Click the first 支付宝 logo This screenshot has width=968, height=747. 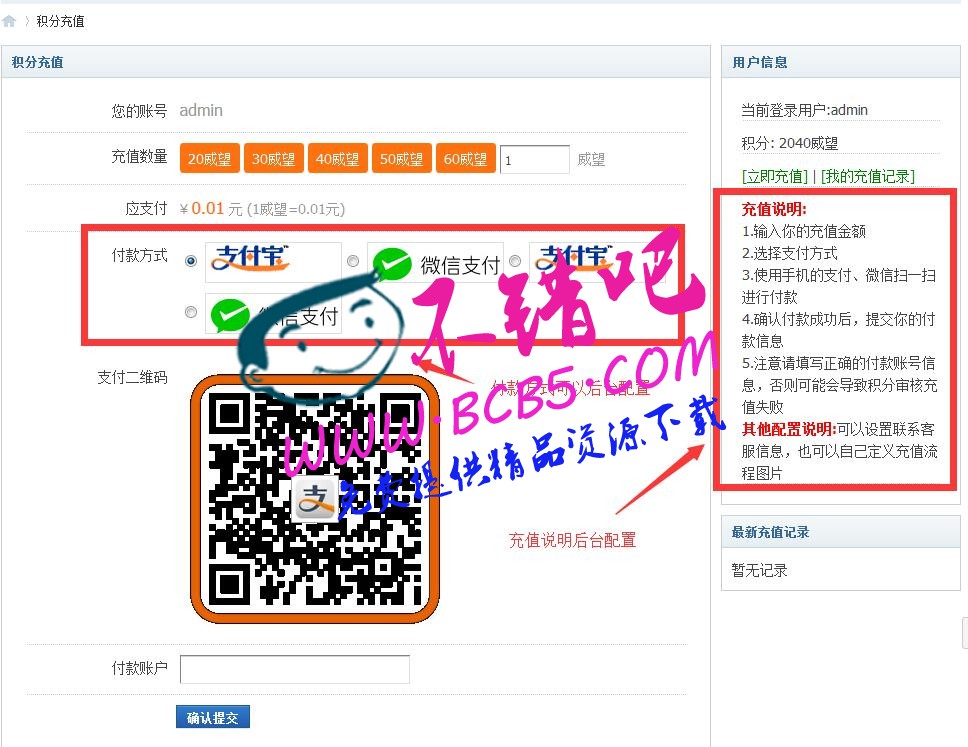(273, 262)
